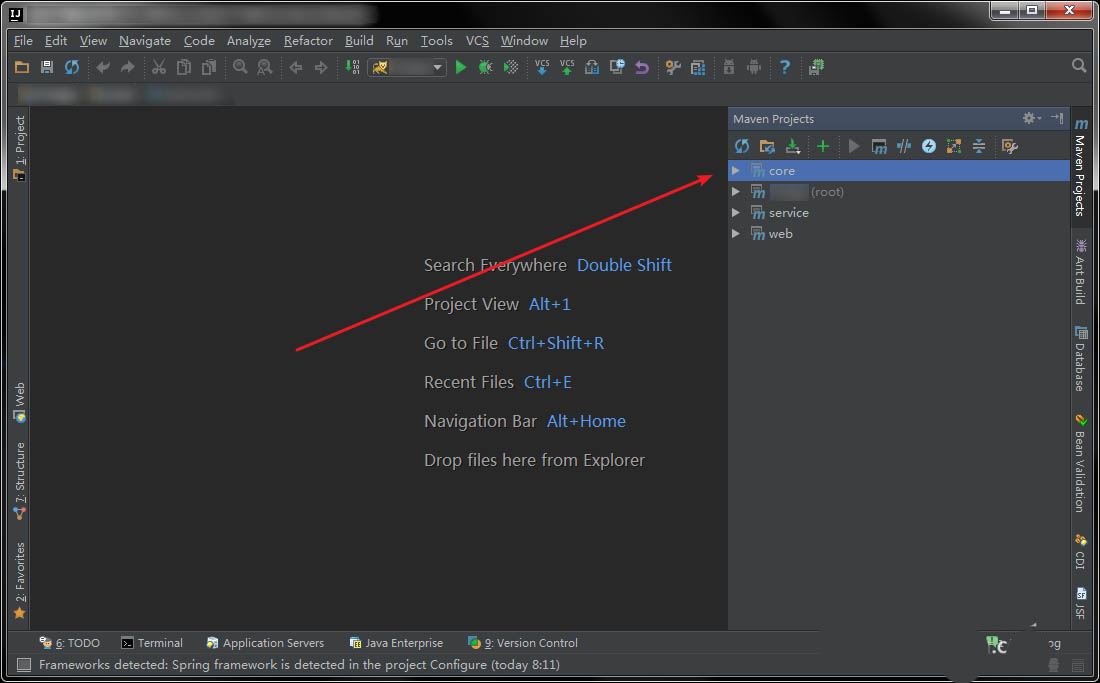Hide the Maven Projects panel

[1057, 119]
